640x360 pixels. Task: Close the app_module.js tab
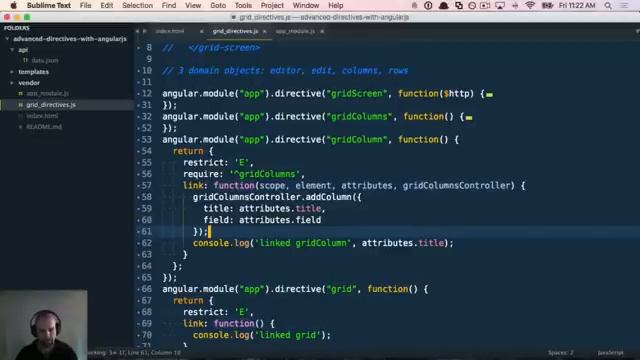point(322,31)
